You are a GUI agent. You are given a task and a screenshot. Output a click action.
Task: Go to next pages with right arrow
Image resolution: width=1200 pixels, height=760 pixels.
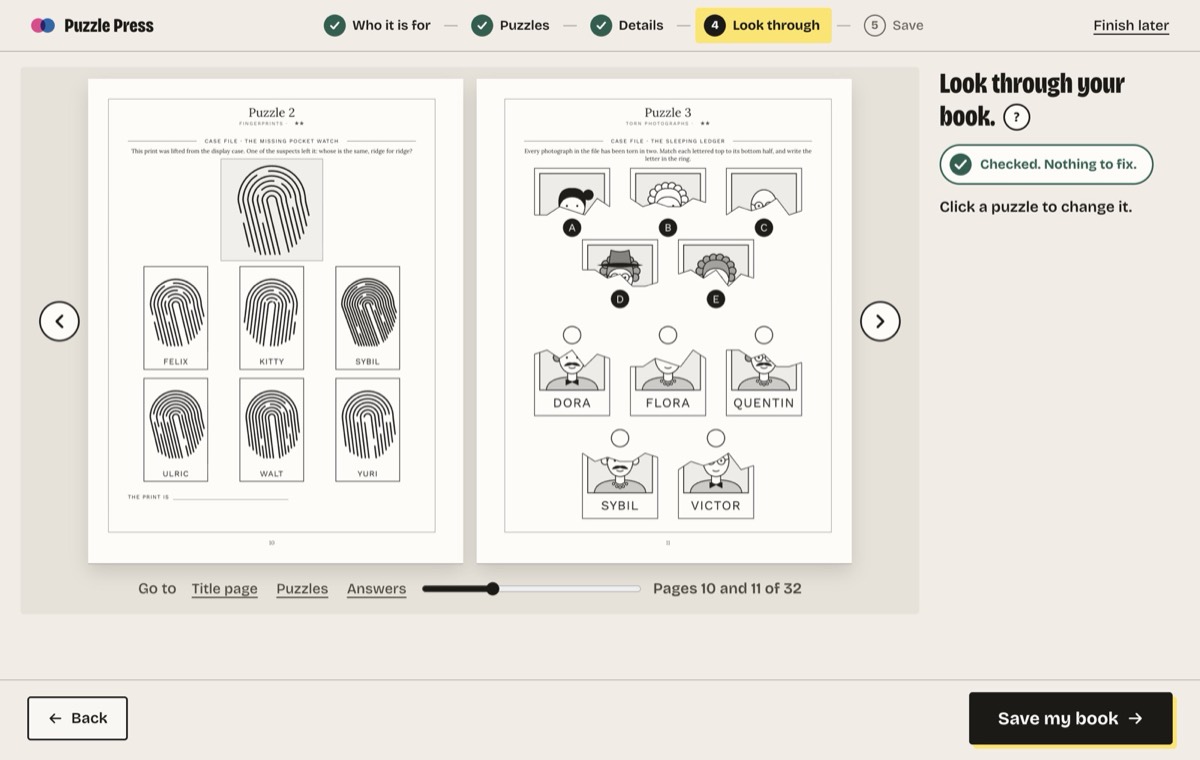click(x=880, y=321)
